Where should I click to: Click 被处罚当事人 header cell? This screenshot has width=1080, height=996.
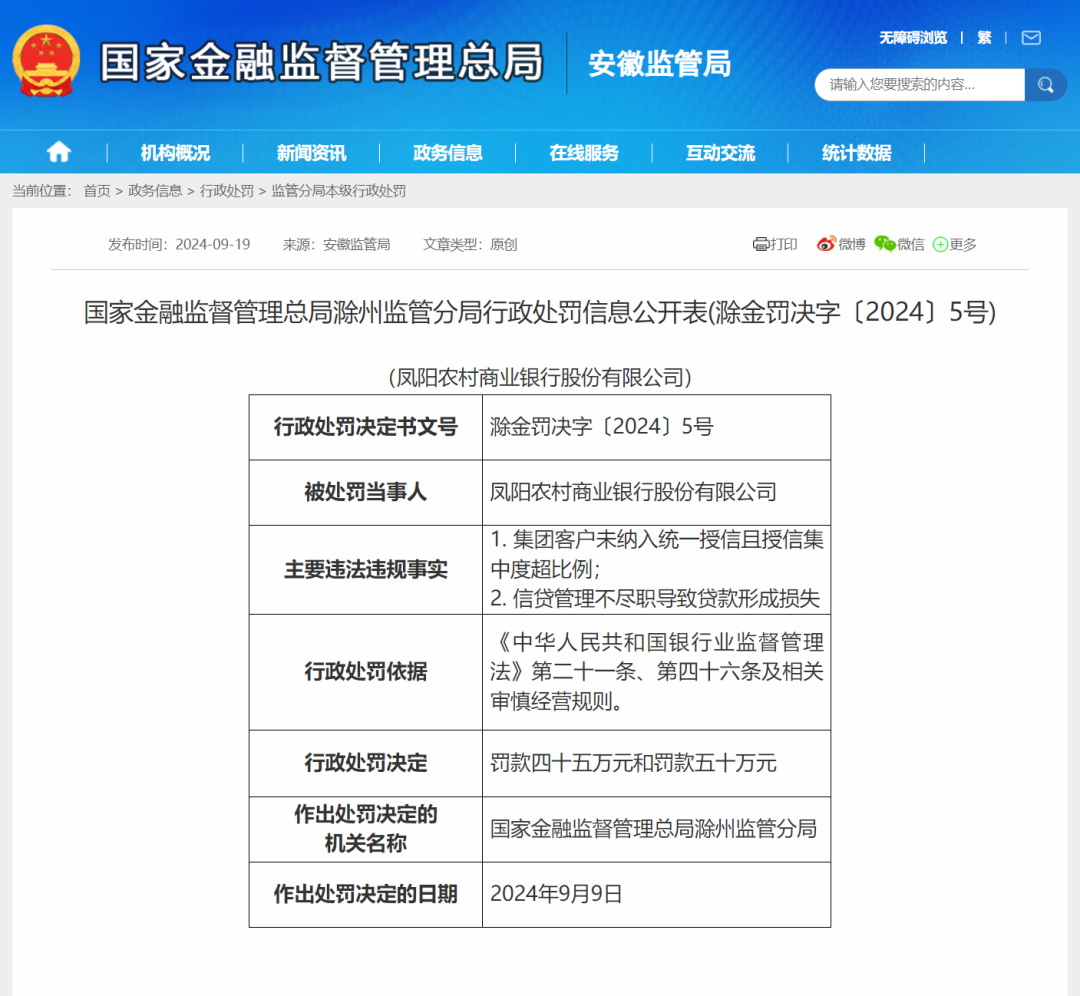point(366,492)
